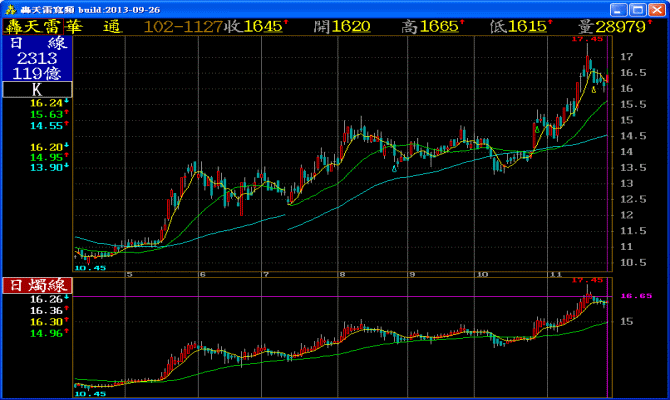
Task: Click the cyan 13.90 moving average value
Action: (x=46, y=168)
